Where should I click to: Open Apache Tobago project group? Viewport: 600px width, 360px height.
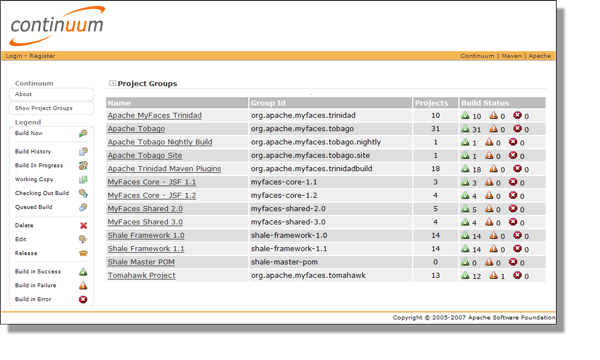coord(136,129)
